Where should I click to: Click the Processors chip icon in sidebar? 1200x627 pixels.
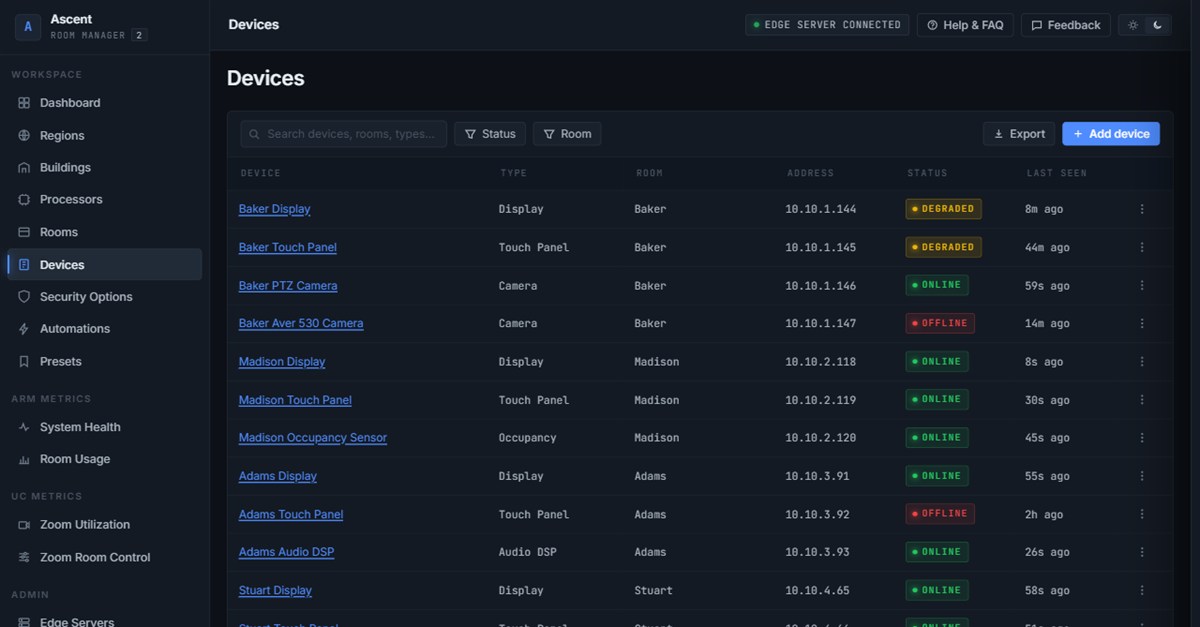point(24,200)
